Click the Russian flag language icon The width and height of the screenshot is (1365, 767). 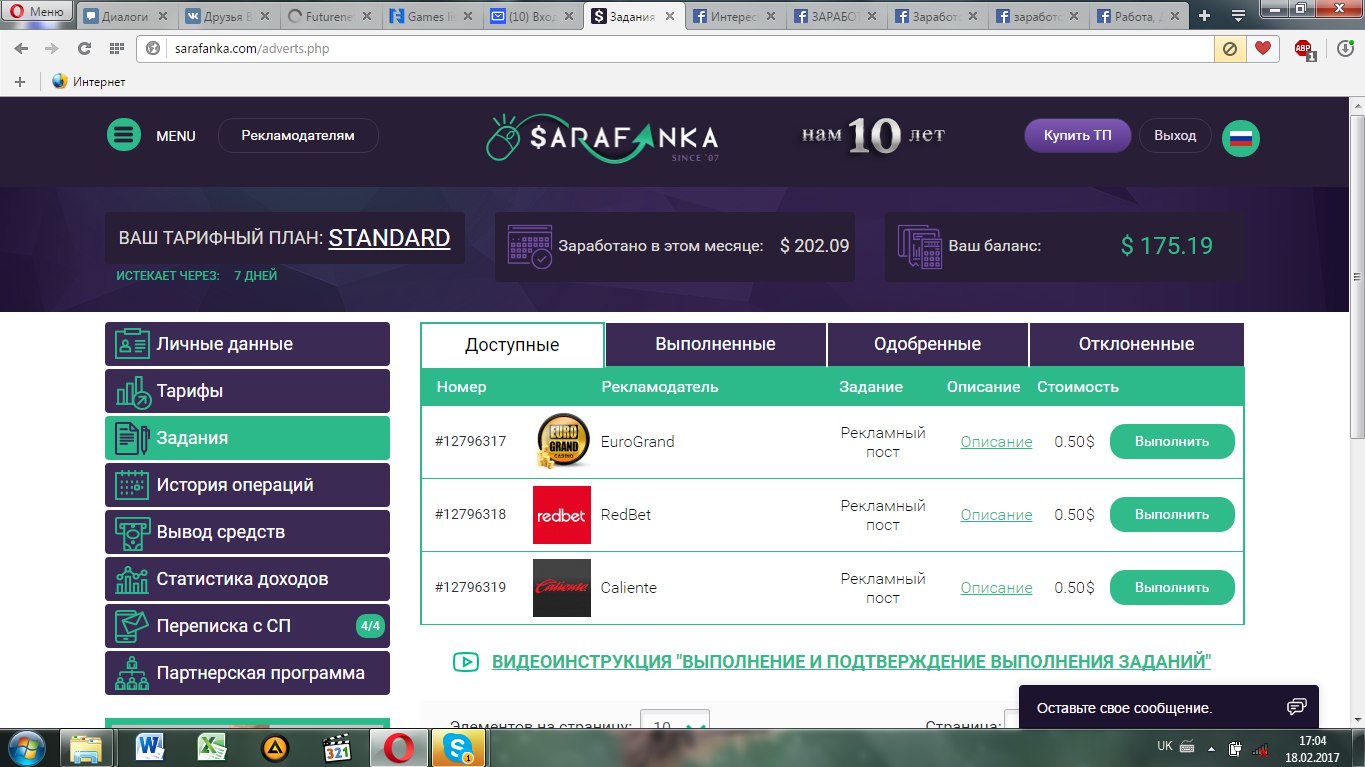tap(1240, 137)
